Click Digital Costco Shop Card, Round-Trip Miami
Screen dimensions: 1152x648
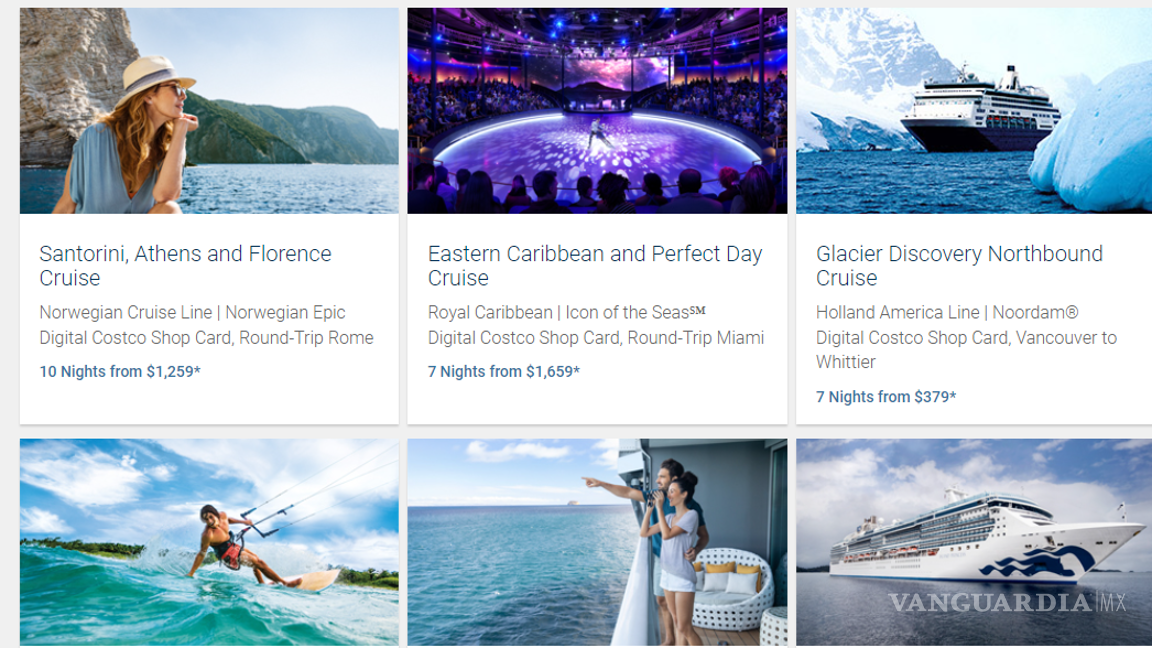[596, 338]
